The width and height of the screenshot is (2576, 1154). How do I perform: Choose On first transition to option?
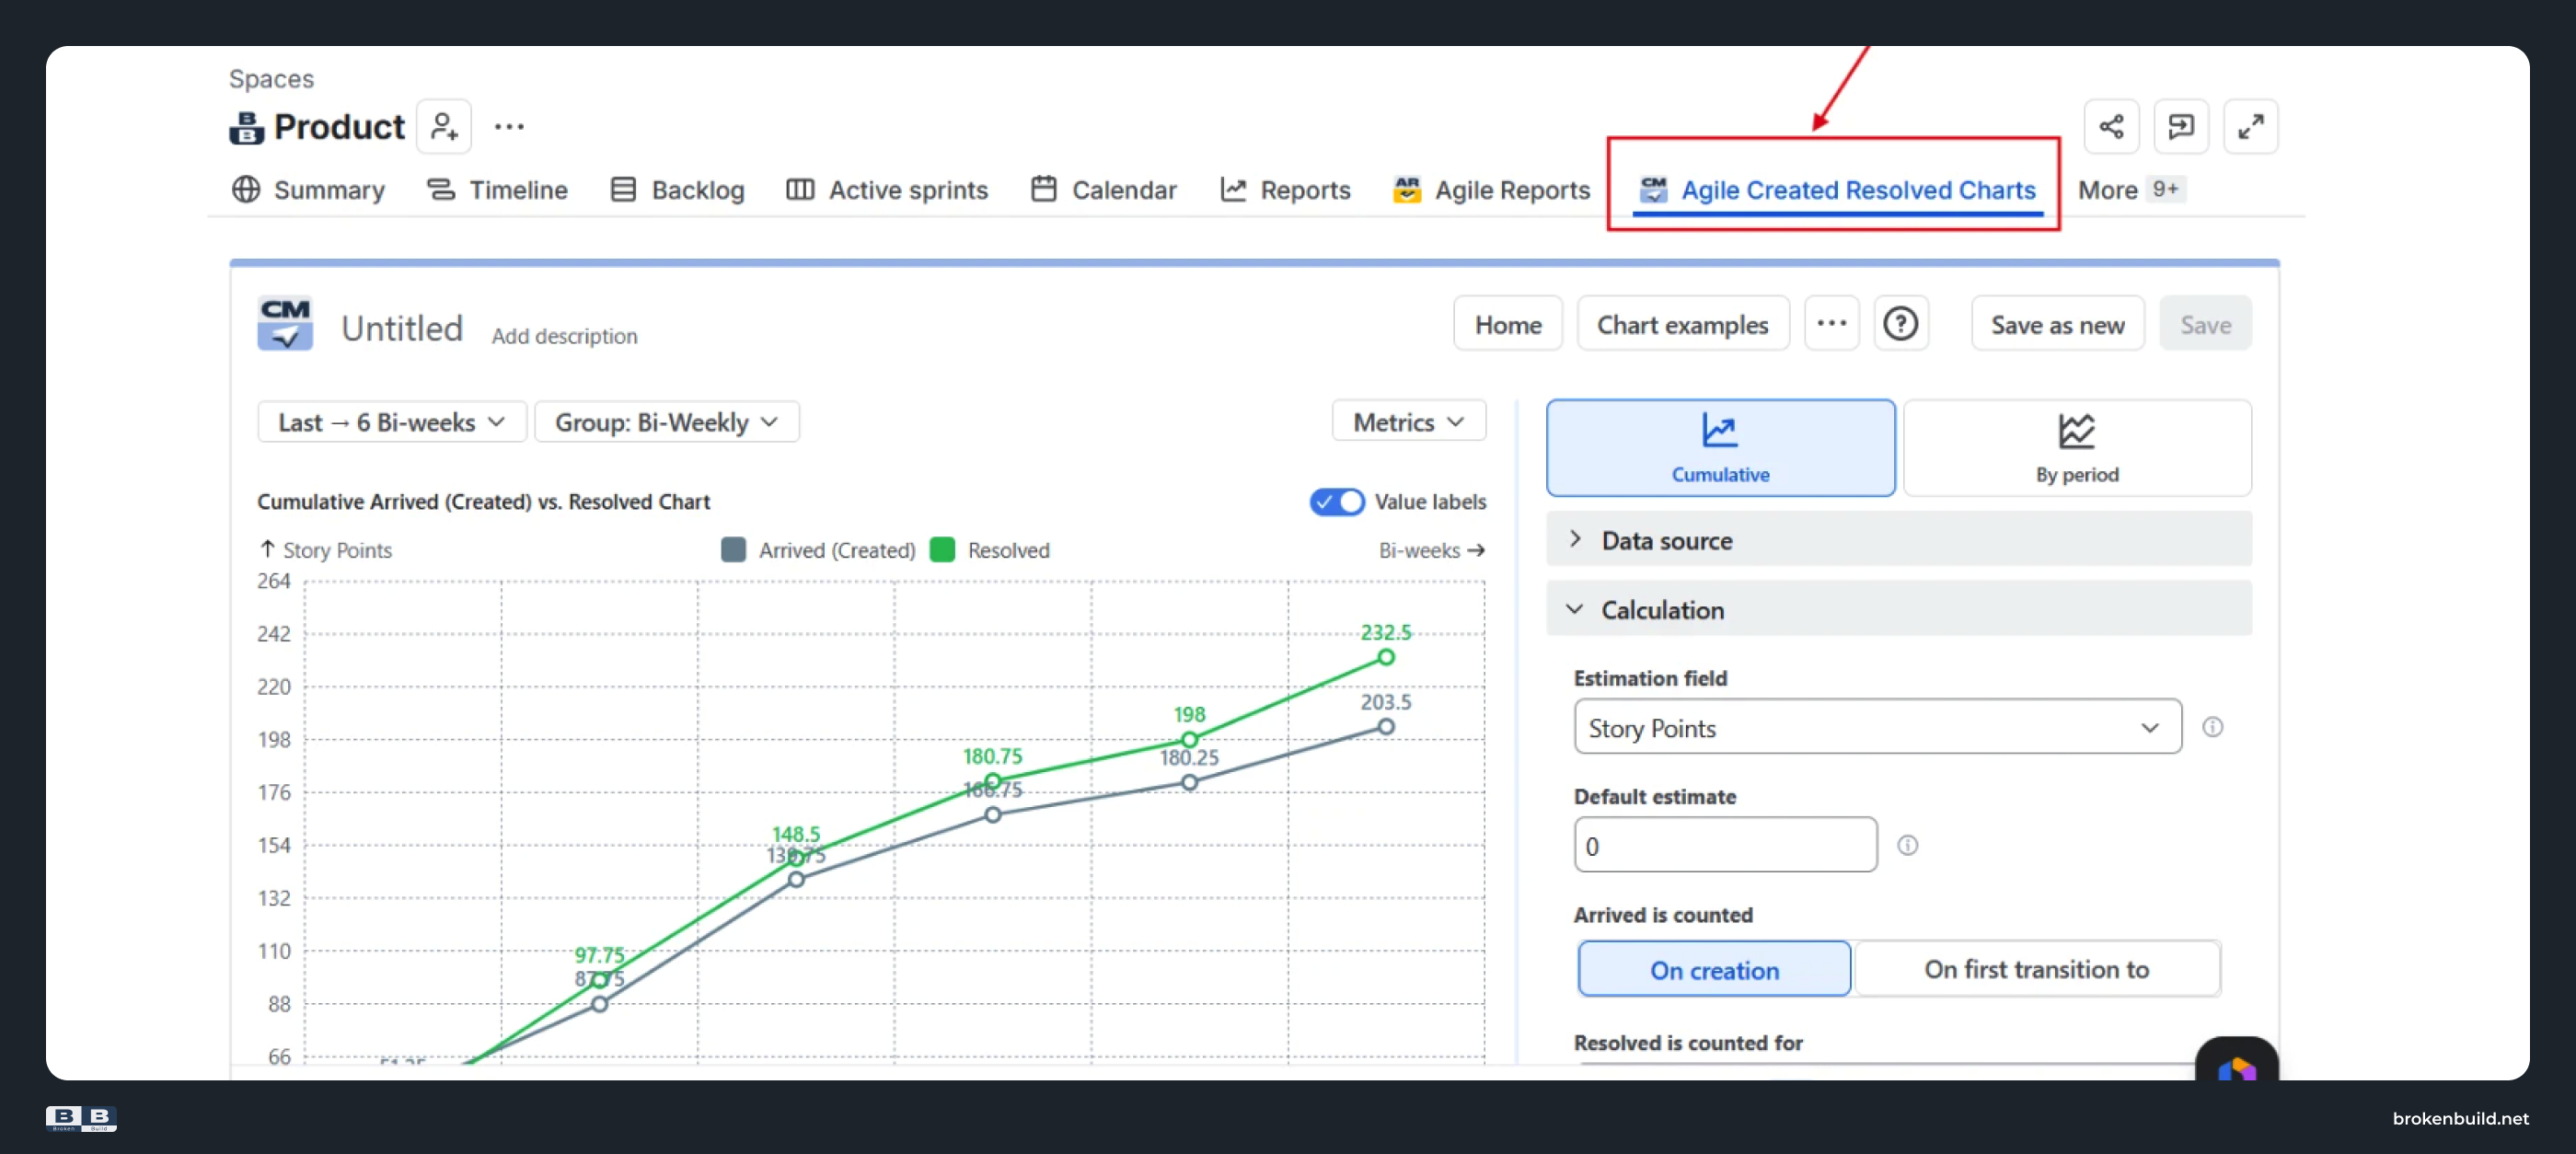[x=2037, y=969]
